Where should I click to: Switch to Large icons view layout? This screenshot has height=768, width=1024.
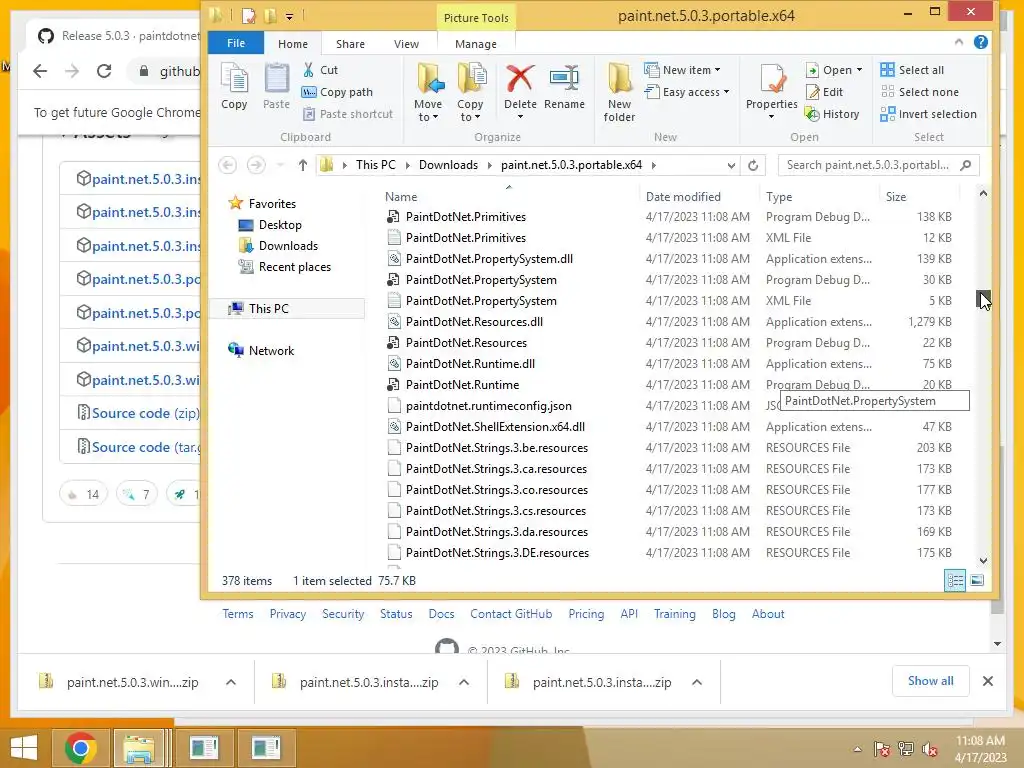click(x=977, y=581)
